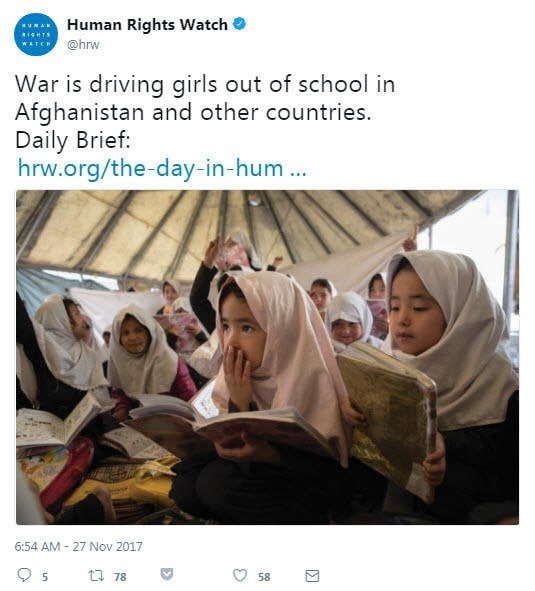The width and height of the screenshot is (535, 591).
Task: Open the Human Rights Watch profile avatar
Action: [36, 34]
